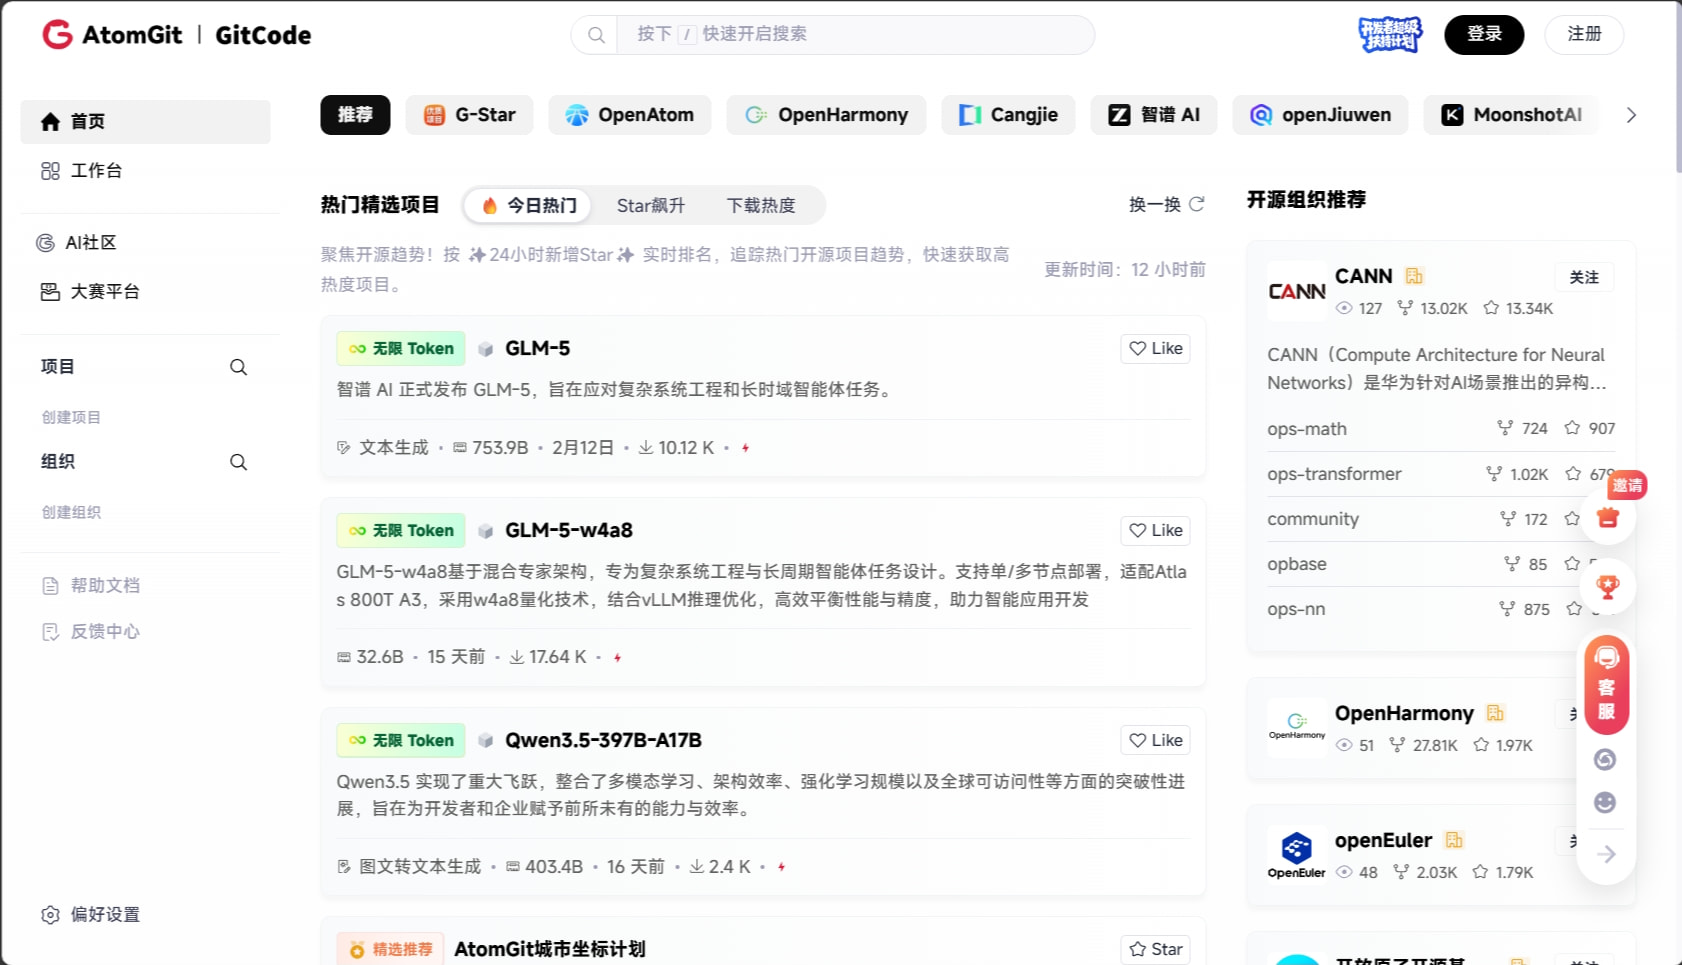Click the 登录 login button
The width and height of the screenshot is (1682, 965).
(x=1484, y=35)
